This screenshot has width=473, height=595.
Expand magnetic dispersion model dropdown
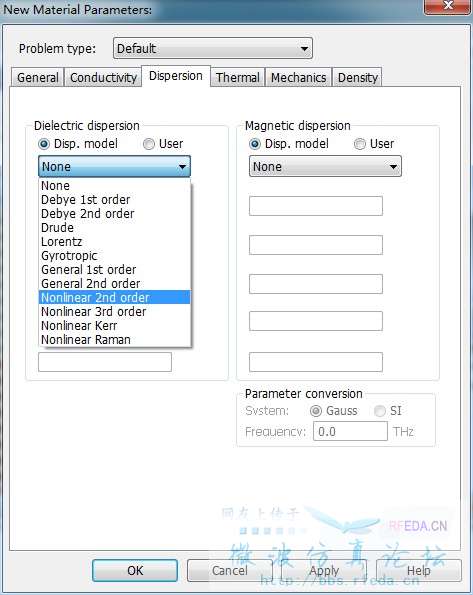pyautogui.click(x=325, y=166)
